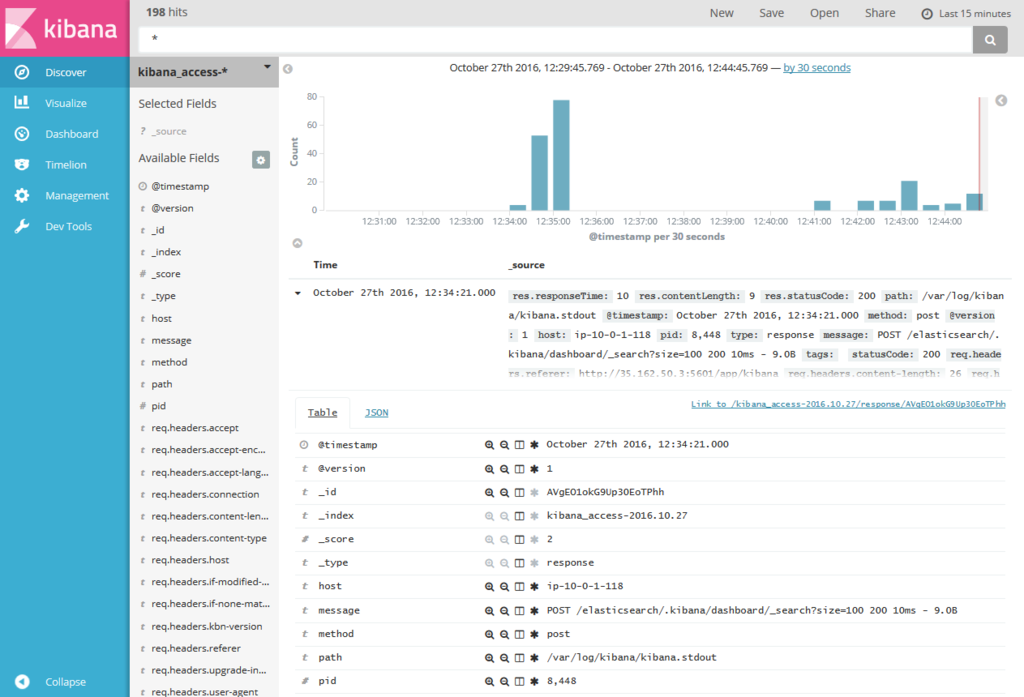Toggle column for _id field
Image resolution: width=1024 pixels, height=697 pixels.
pyautogui.click(x=519, y=493)
